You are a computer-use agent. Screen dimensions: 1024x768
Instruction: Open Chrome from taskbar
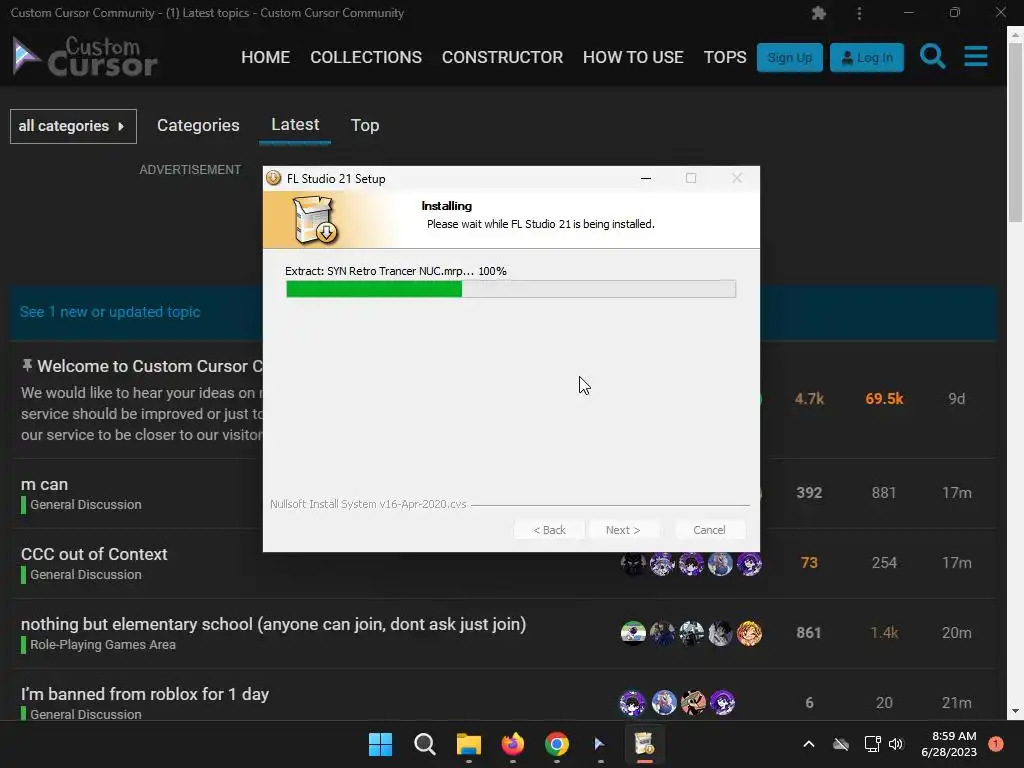point(556,744)
